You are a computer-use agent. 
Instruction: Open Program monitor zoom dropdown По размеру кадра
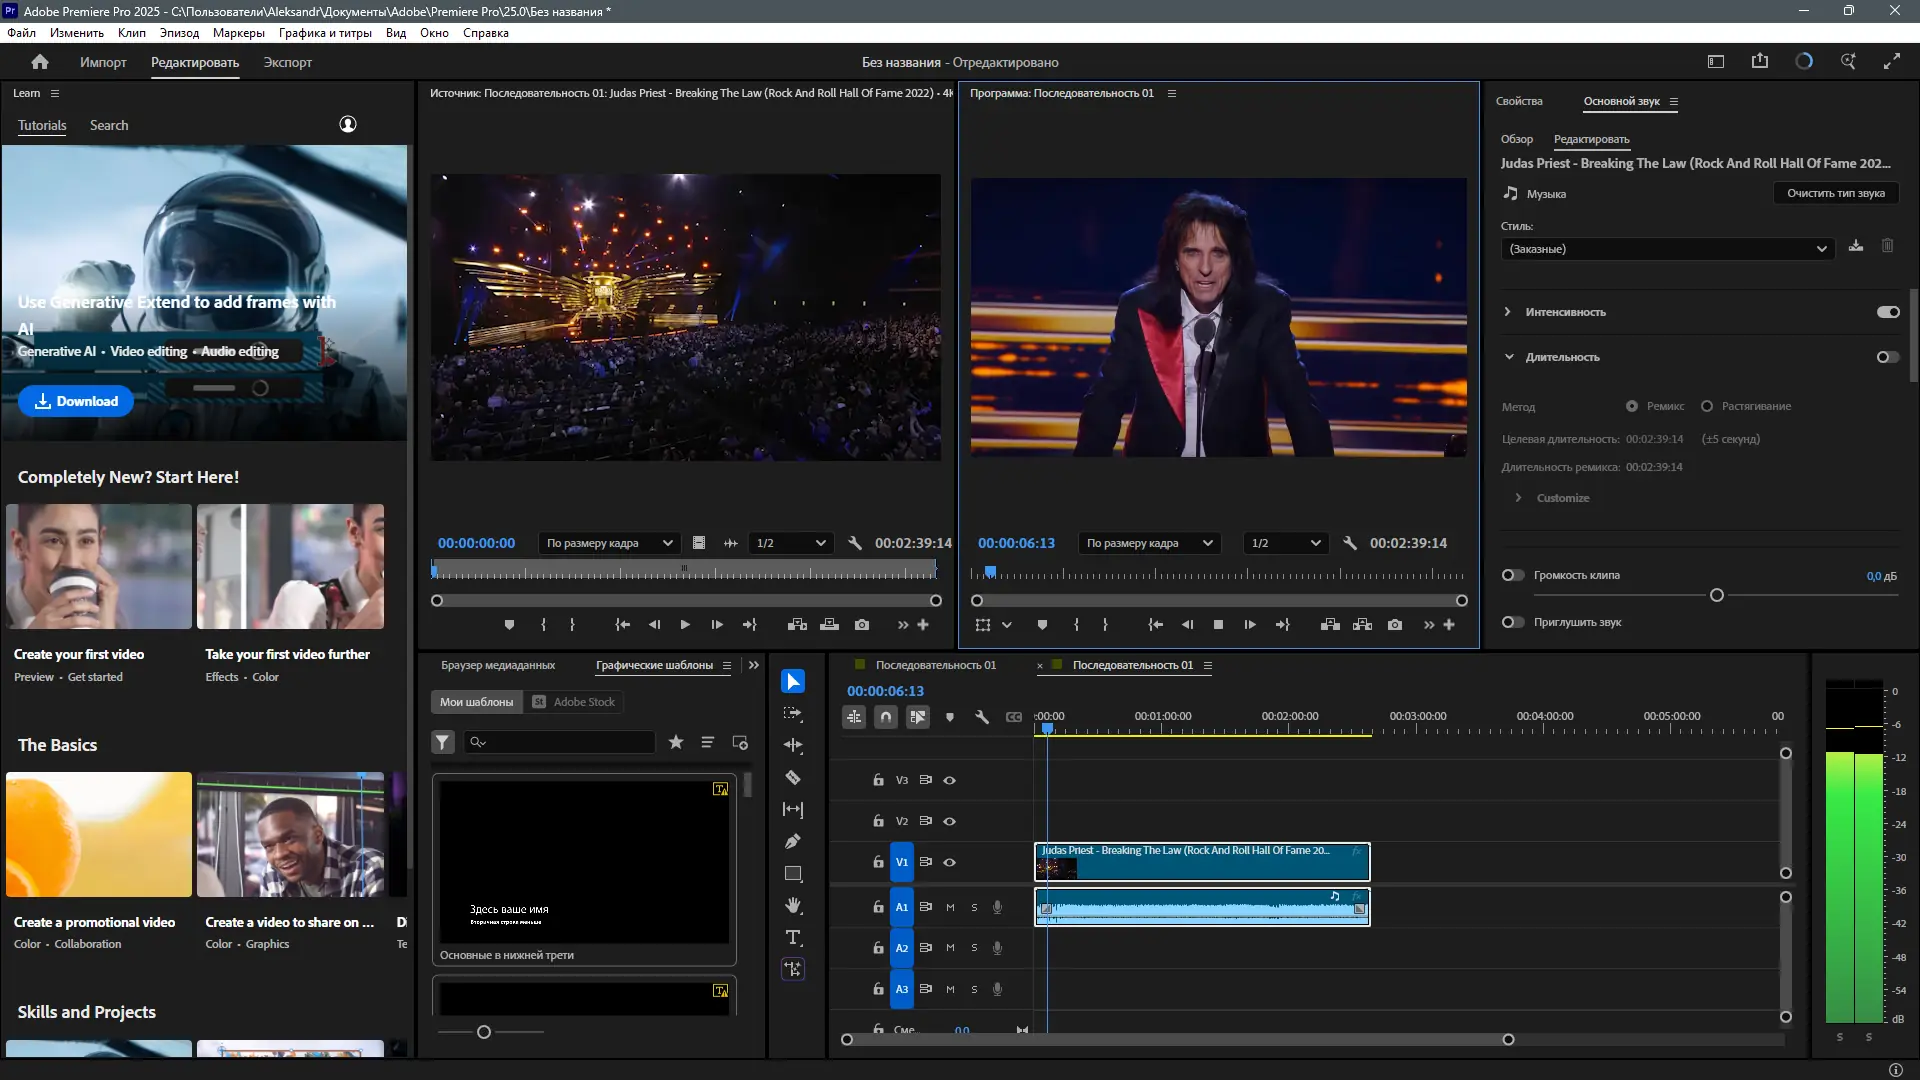(x=1148, y=543)
